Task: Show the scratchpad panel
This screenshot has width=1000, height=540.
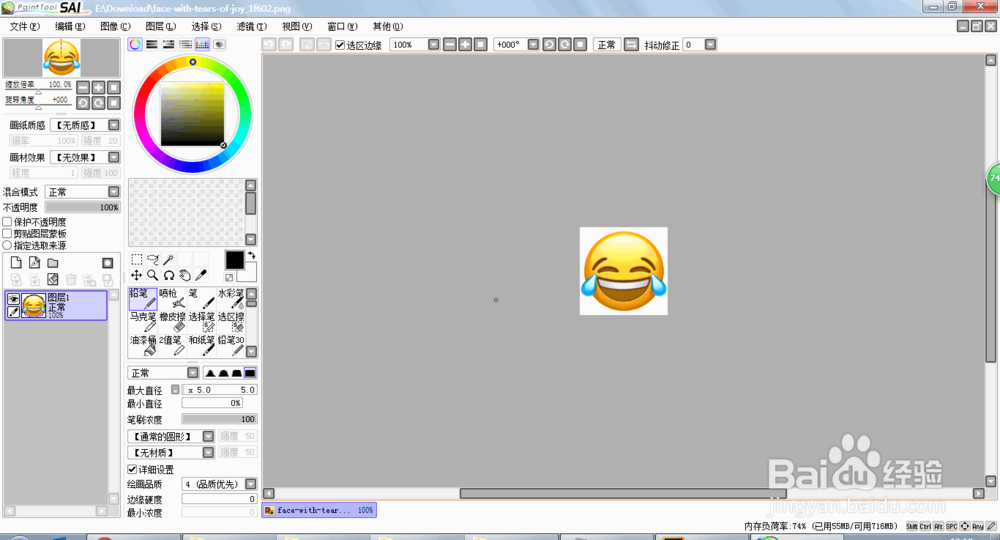Action: click(x=219, y=44)
